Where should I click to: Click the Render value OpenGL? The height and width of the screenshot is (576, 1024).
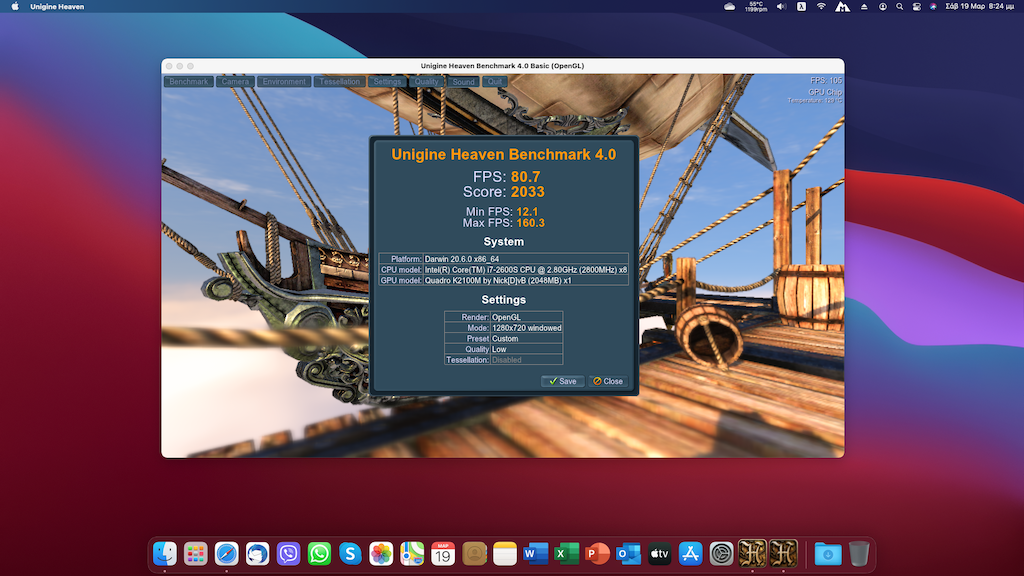[x=526, y=317]
